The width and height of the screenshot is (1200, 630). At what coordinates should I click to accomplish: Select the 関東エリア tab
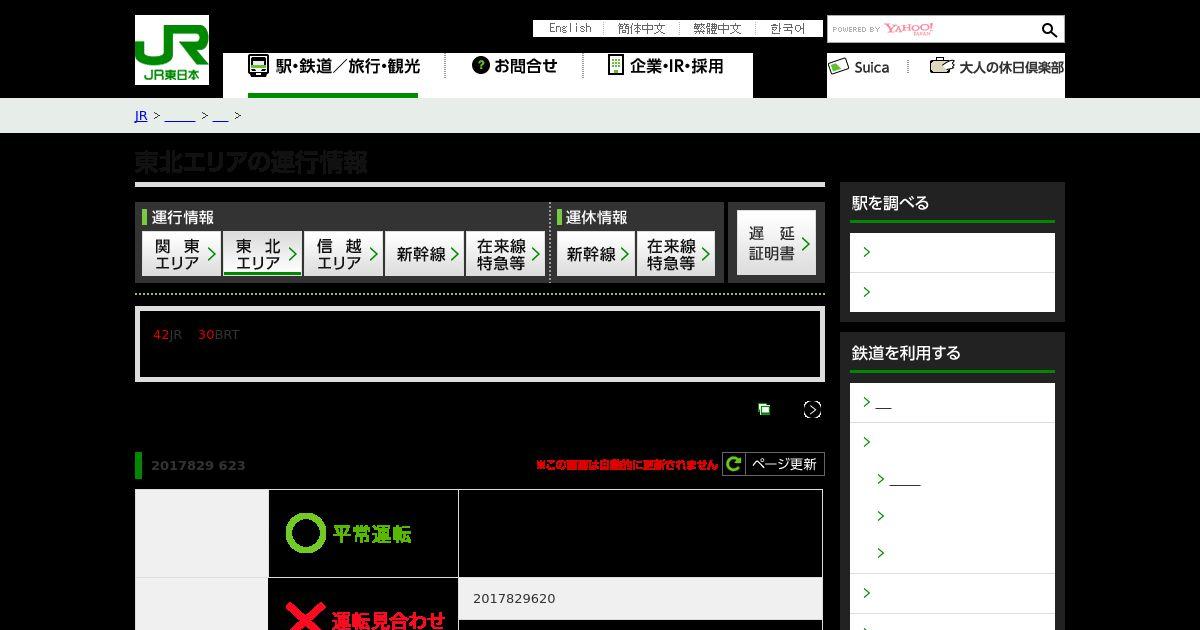point(181,254)
